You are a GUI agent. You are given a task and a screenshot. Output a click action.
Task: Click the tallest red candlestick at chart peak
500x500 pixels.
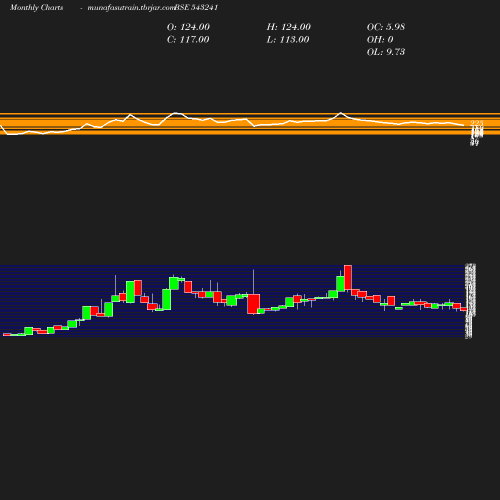tap(348, 277)
